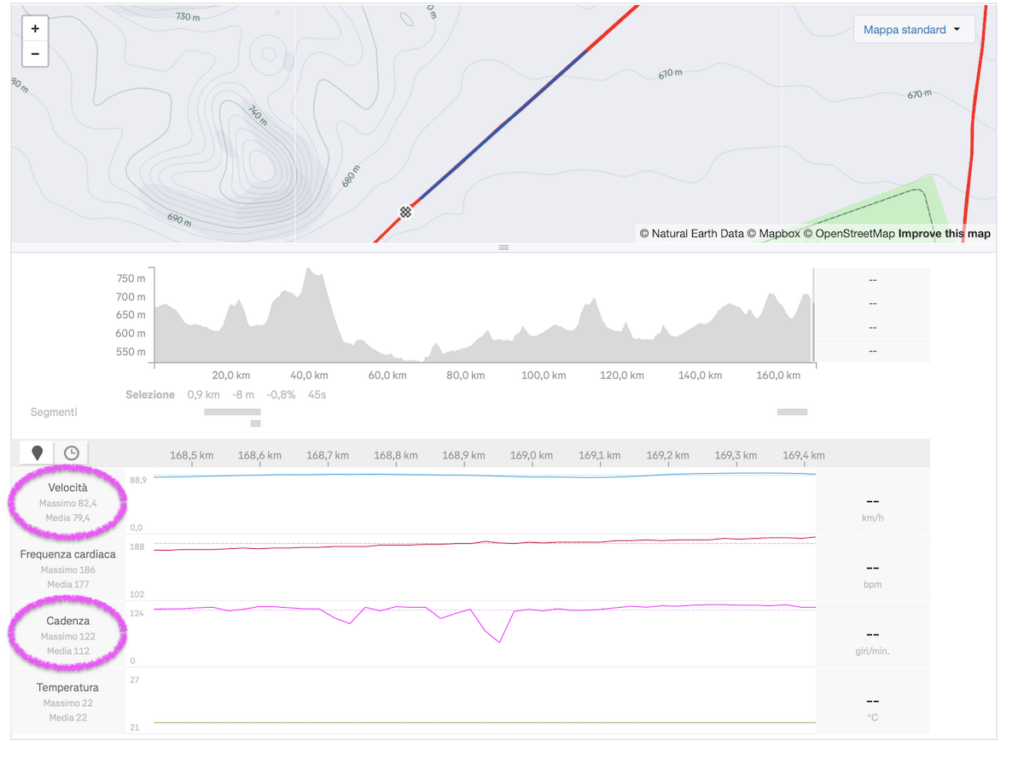The width and height of the screenshot is (1024, 759).
Task: Open the OpenStreetMap attribution link
Action: click(x=848, y=234)
